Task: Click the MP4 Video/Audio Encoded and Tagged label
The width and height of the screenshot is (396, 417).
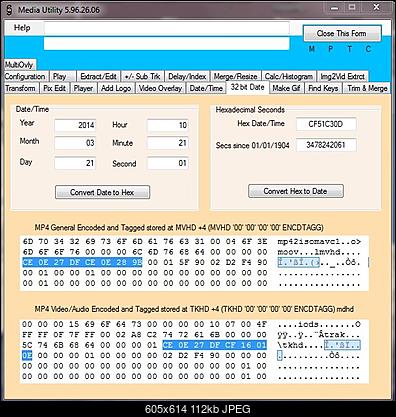Action: click(x=194, y=309)
